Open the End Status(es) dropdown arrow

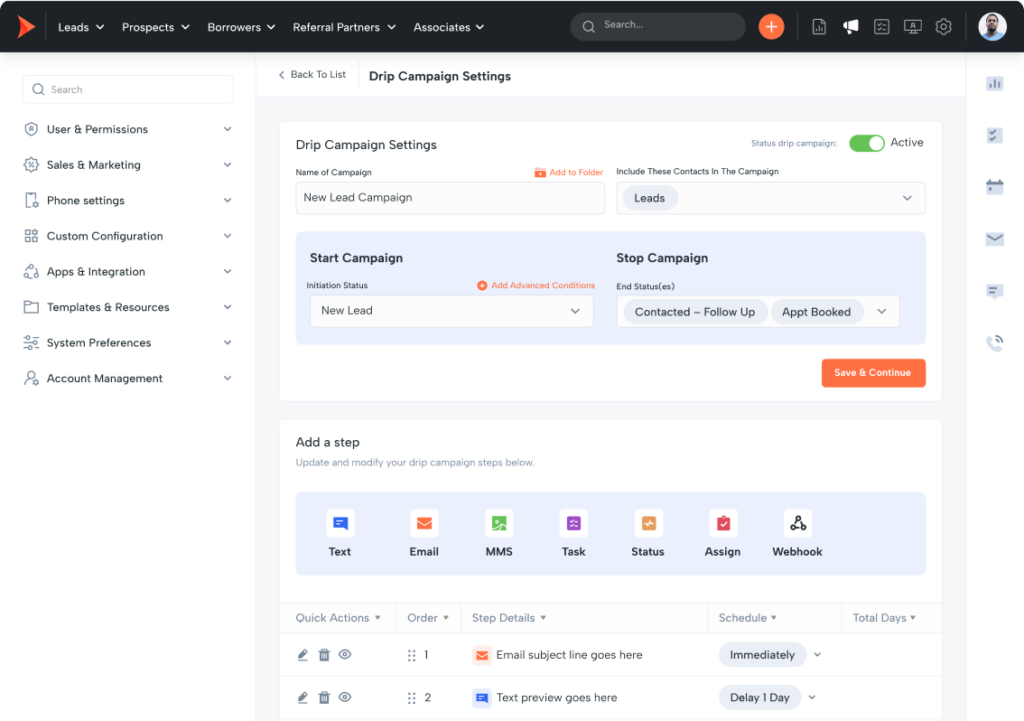pos(882,312)
